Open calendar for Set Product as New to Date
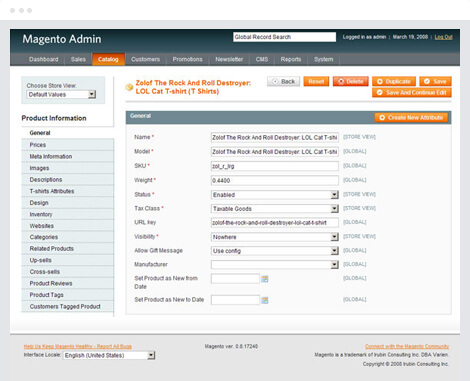This screenshot has height=381, width=470. pos(265,300)
